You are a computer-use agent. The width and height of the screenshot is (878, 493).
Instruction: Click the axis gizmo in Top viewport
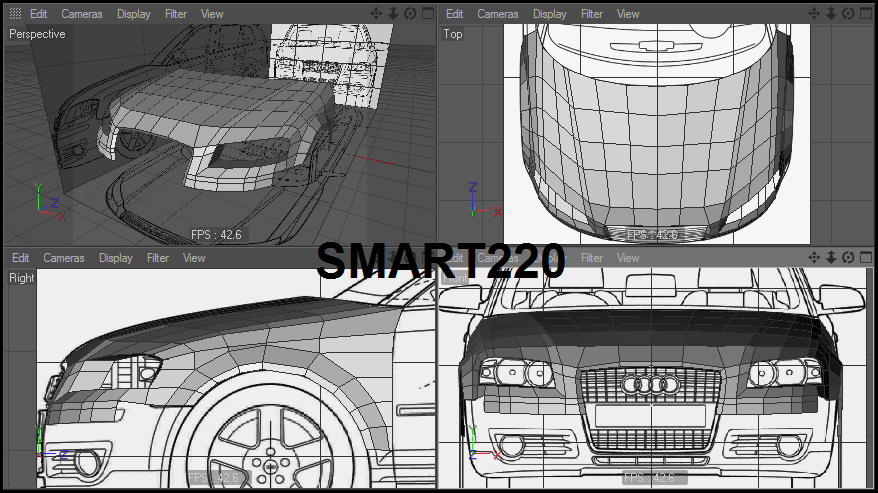pos(484,200)
